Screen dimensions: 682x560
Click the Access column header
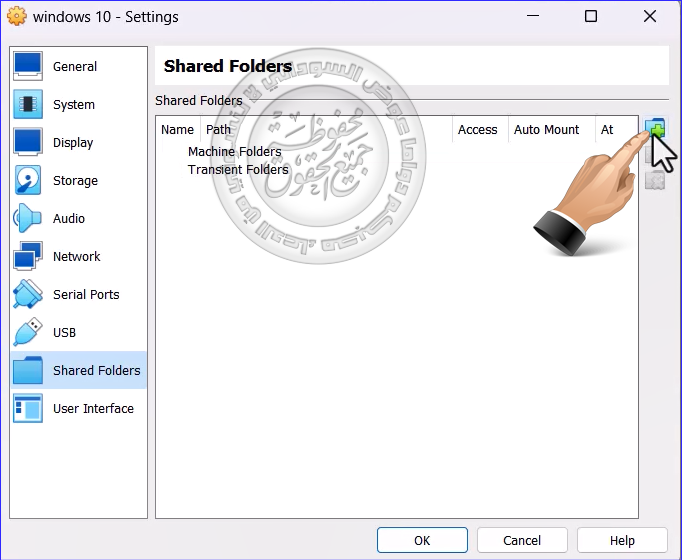click(x=477, y=130)
